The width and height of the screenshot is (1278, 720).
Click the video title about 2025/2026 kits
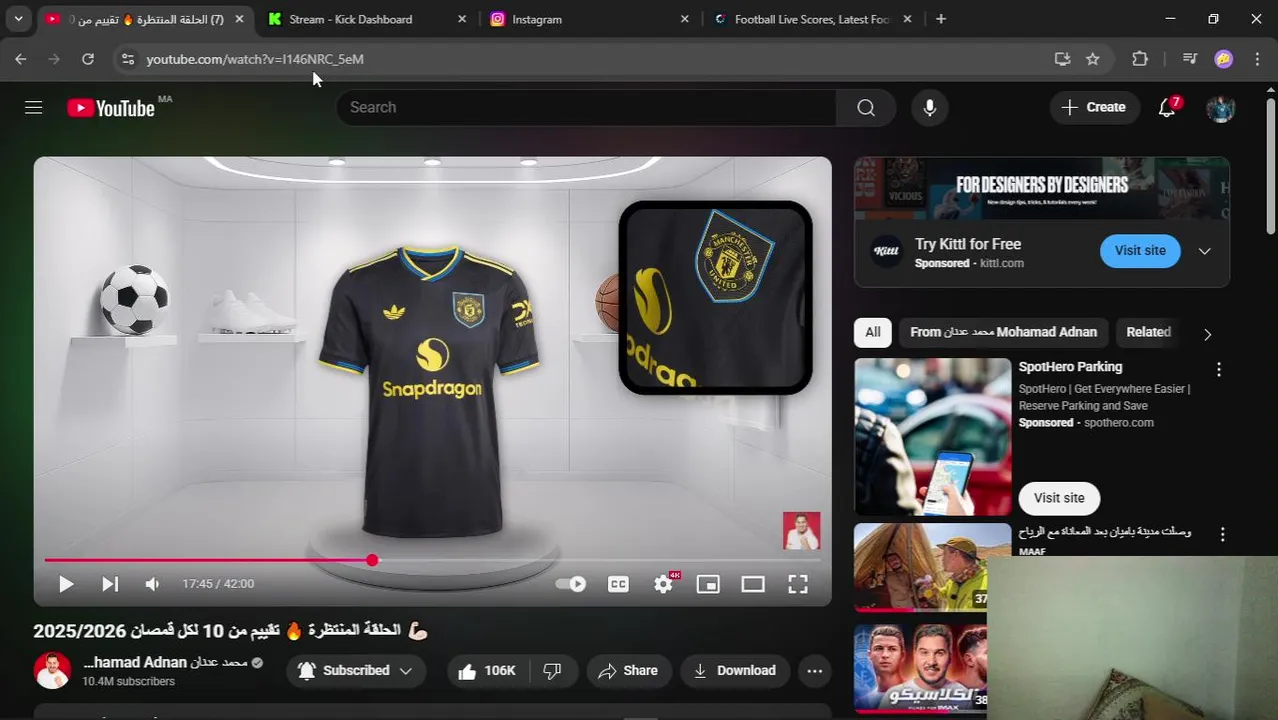(231, 630)
